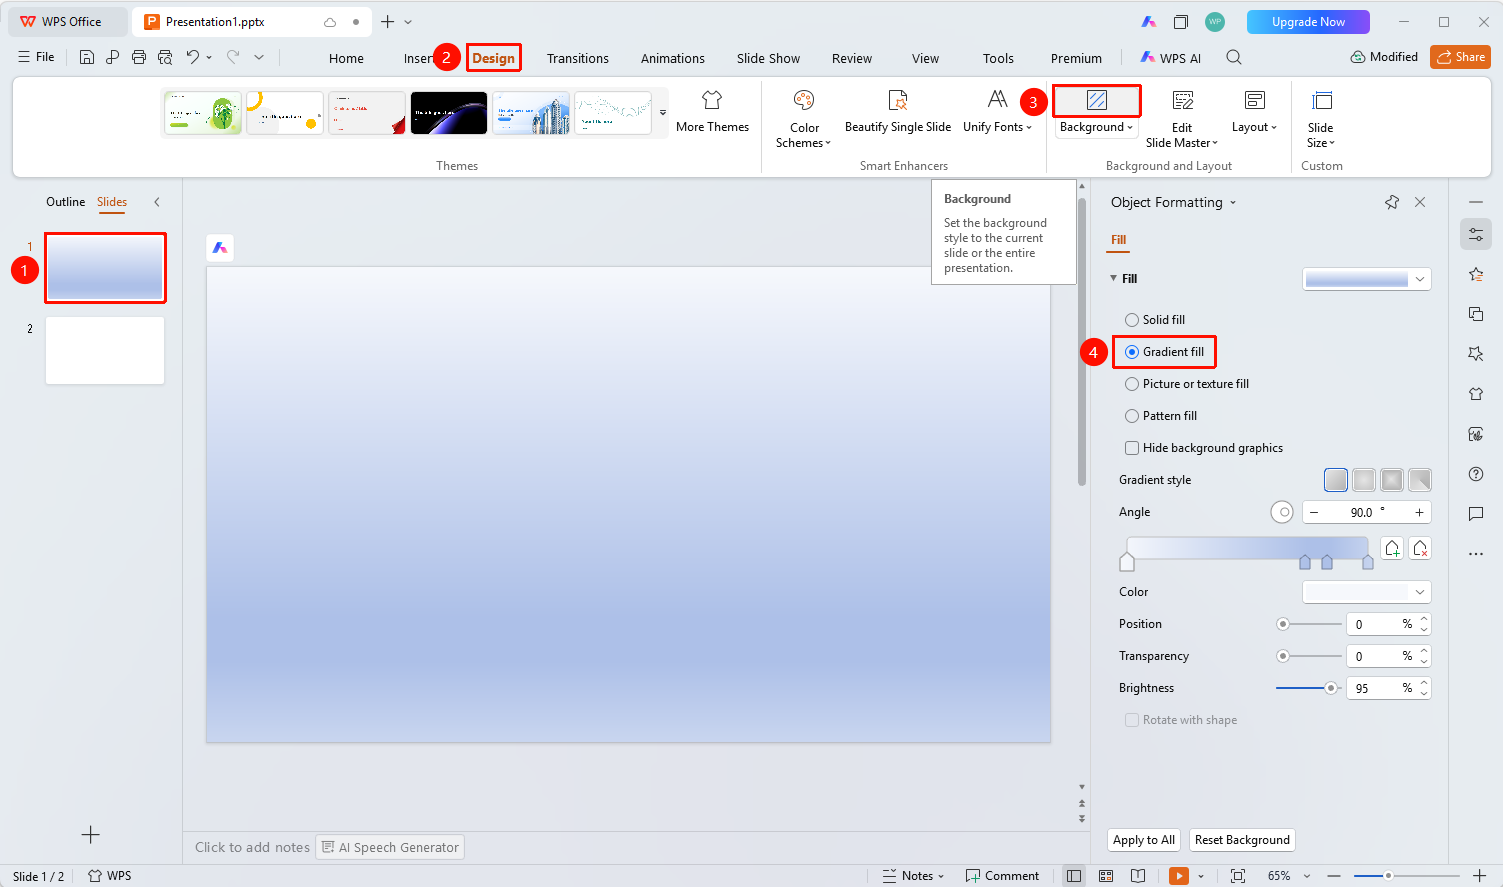Switch to slide sorter view in status bar
The image size is (1503, 887).
pos(1106,876)
